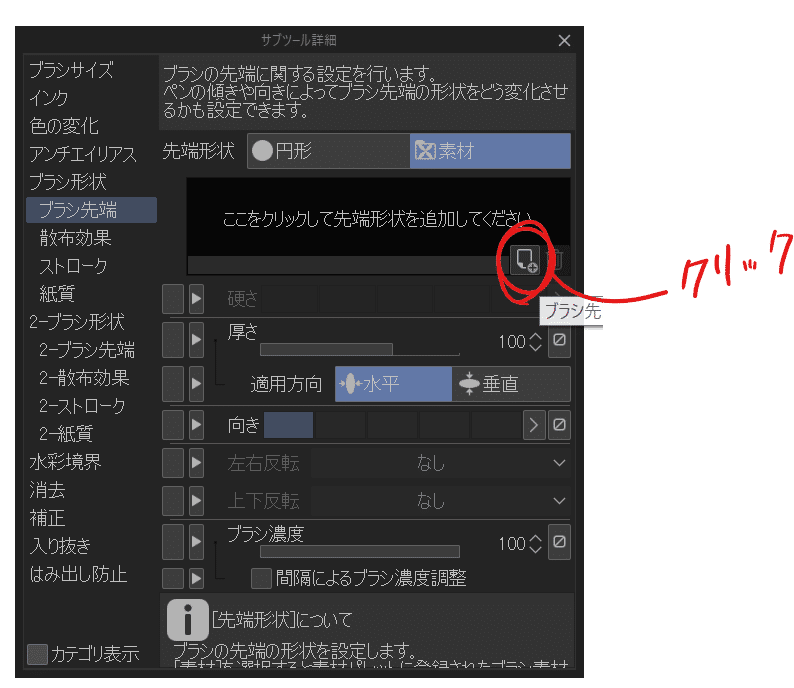Image resolution: width=794 pixels, height=688 pixels.
Task: Select ブラシサイズ category
Action: [x=71, y=70]
